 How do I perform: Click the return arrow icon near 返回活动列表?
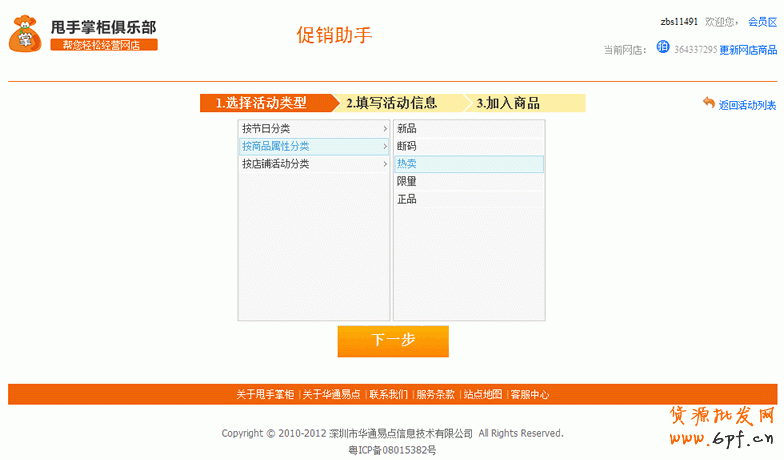(709, 103)
